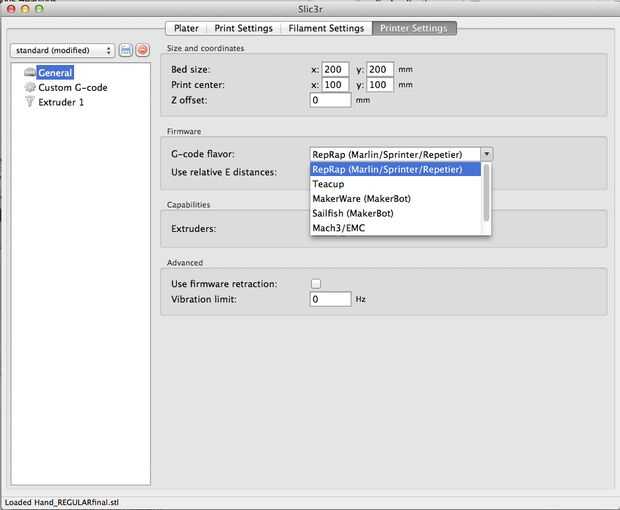This screenshot has width=620, height=510.
Task: Open the Extruder 1 settings
Action: [61, 102]
